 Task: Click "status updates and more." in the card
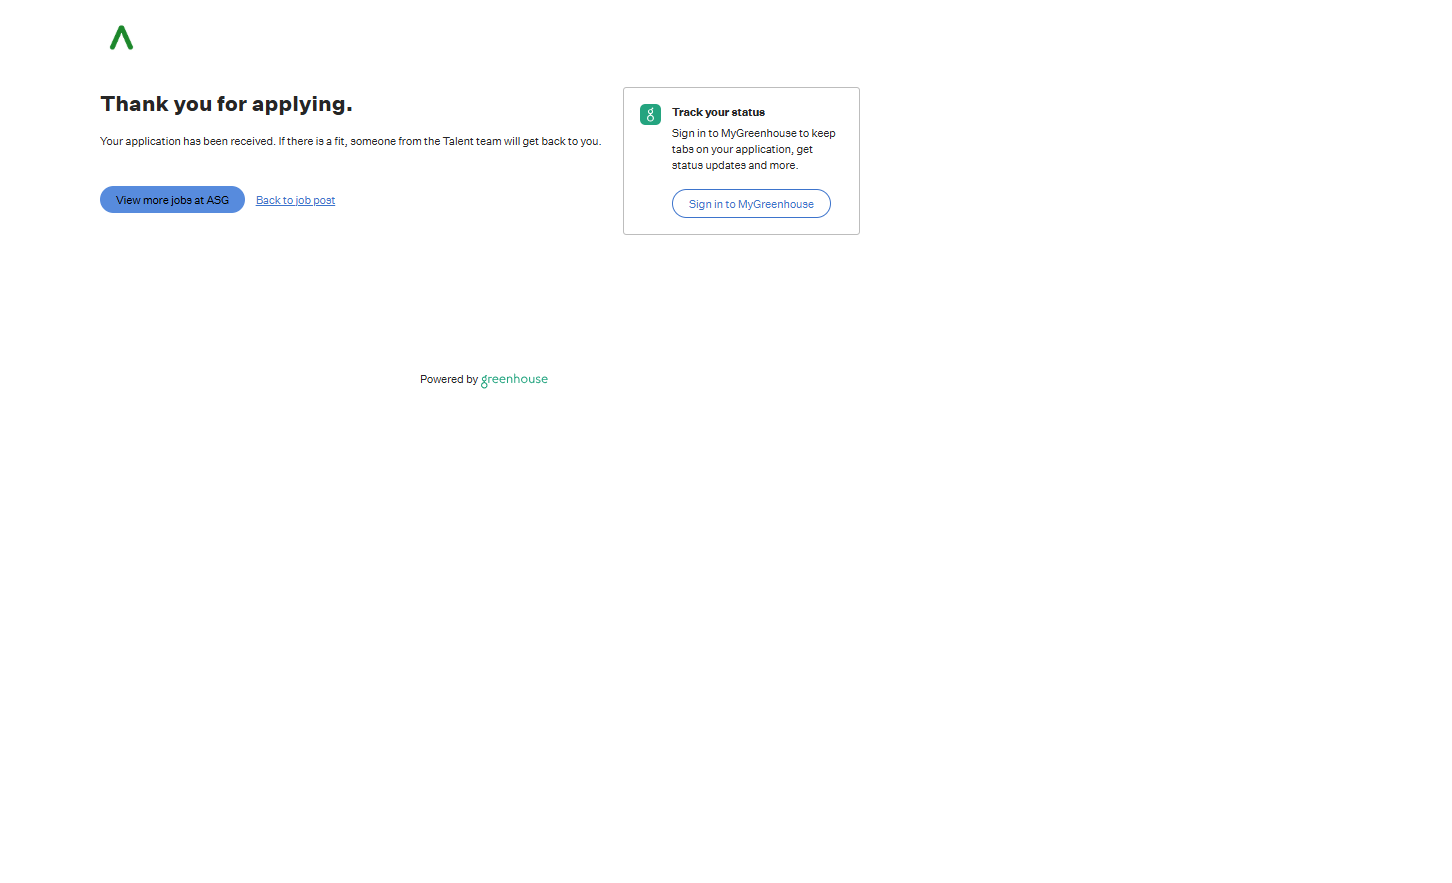pyautogui.click(x=734, y=166)
